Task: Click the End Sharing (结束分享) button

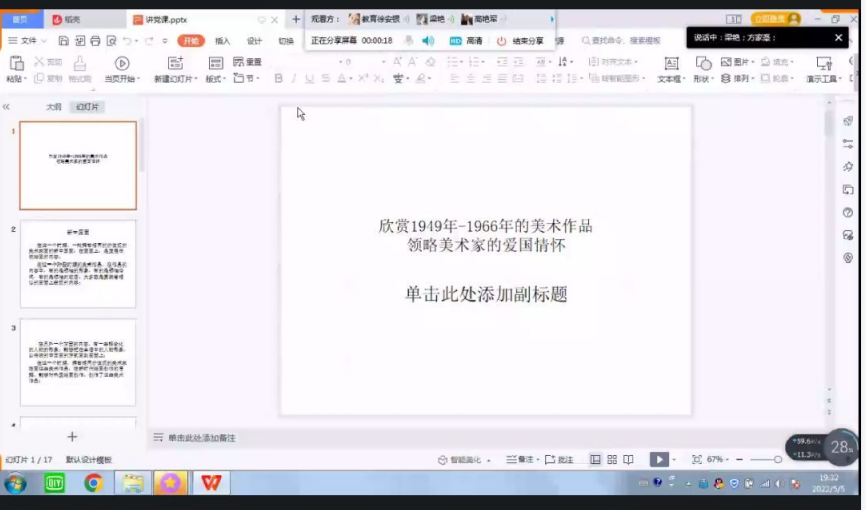Action: 520,41
